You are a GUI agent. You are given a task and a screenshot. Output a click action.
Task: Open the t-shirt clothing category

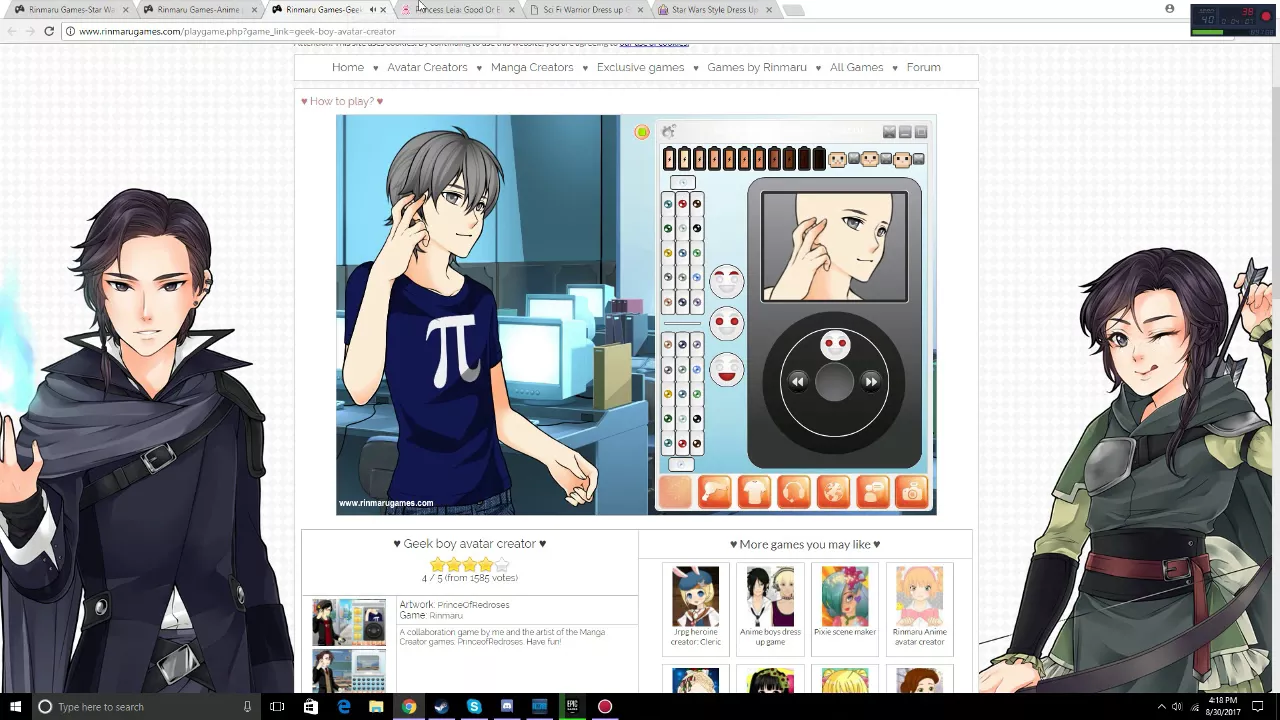tap(754, 492)
